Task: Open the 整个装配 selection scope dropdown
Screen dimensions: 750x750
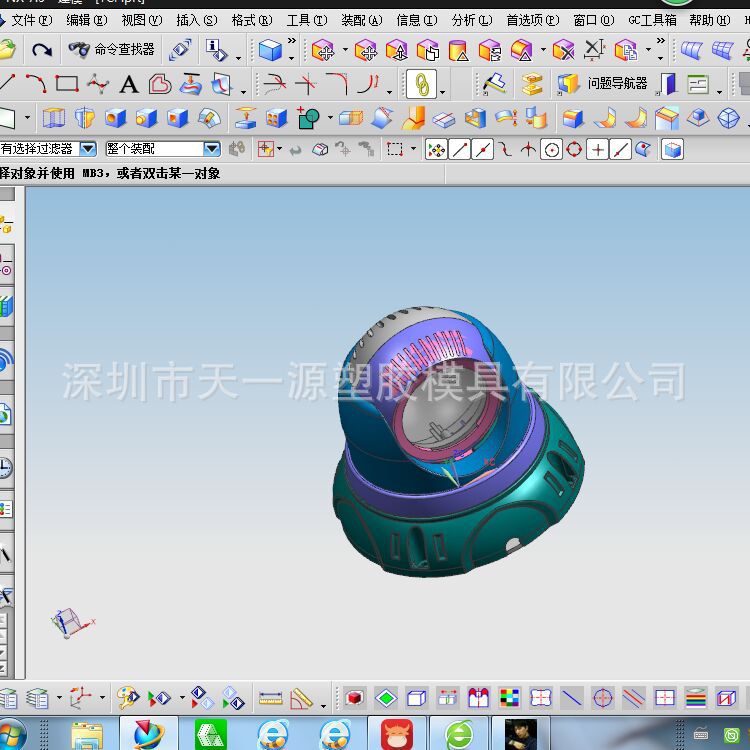Action: [212, 149]
